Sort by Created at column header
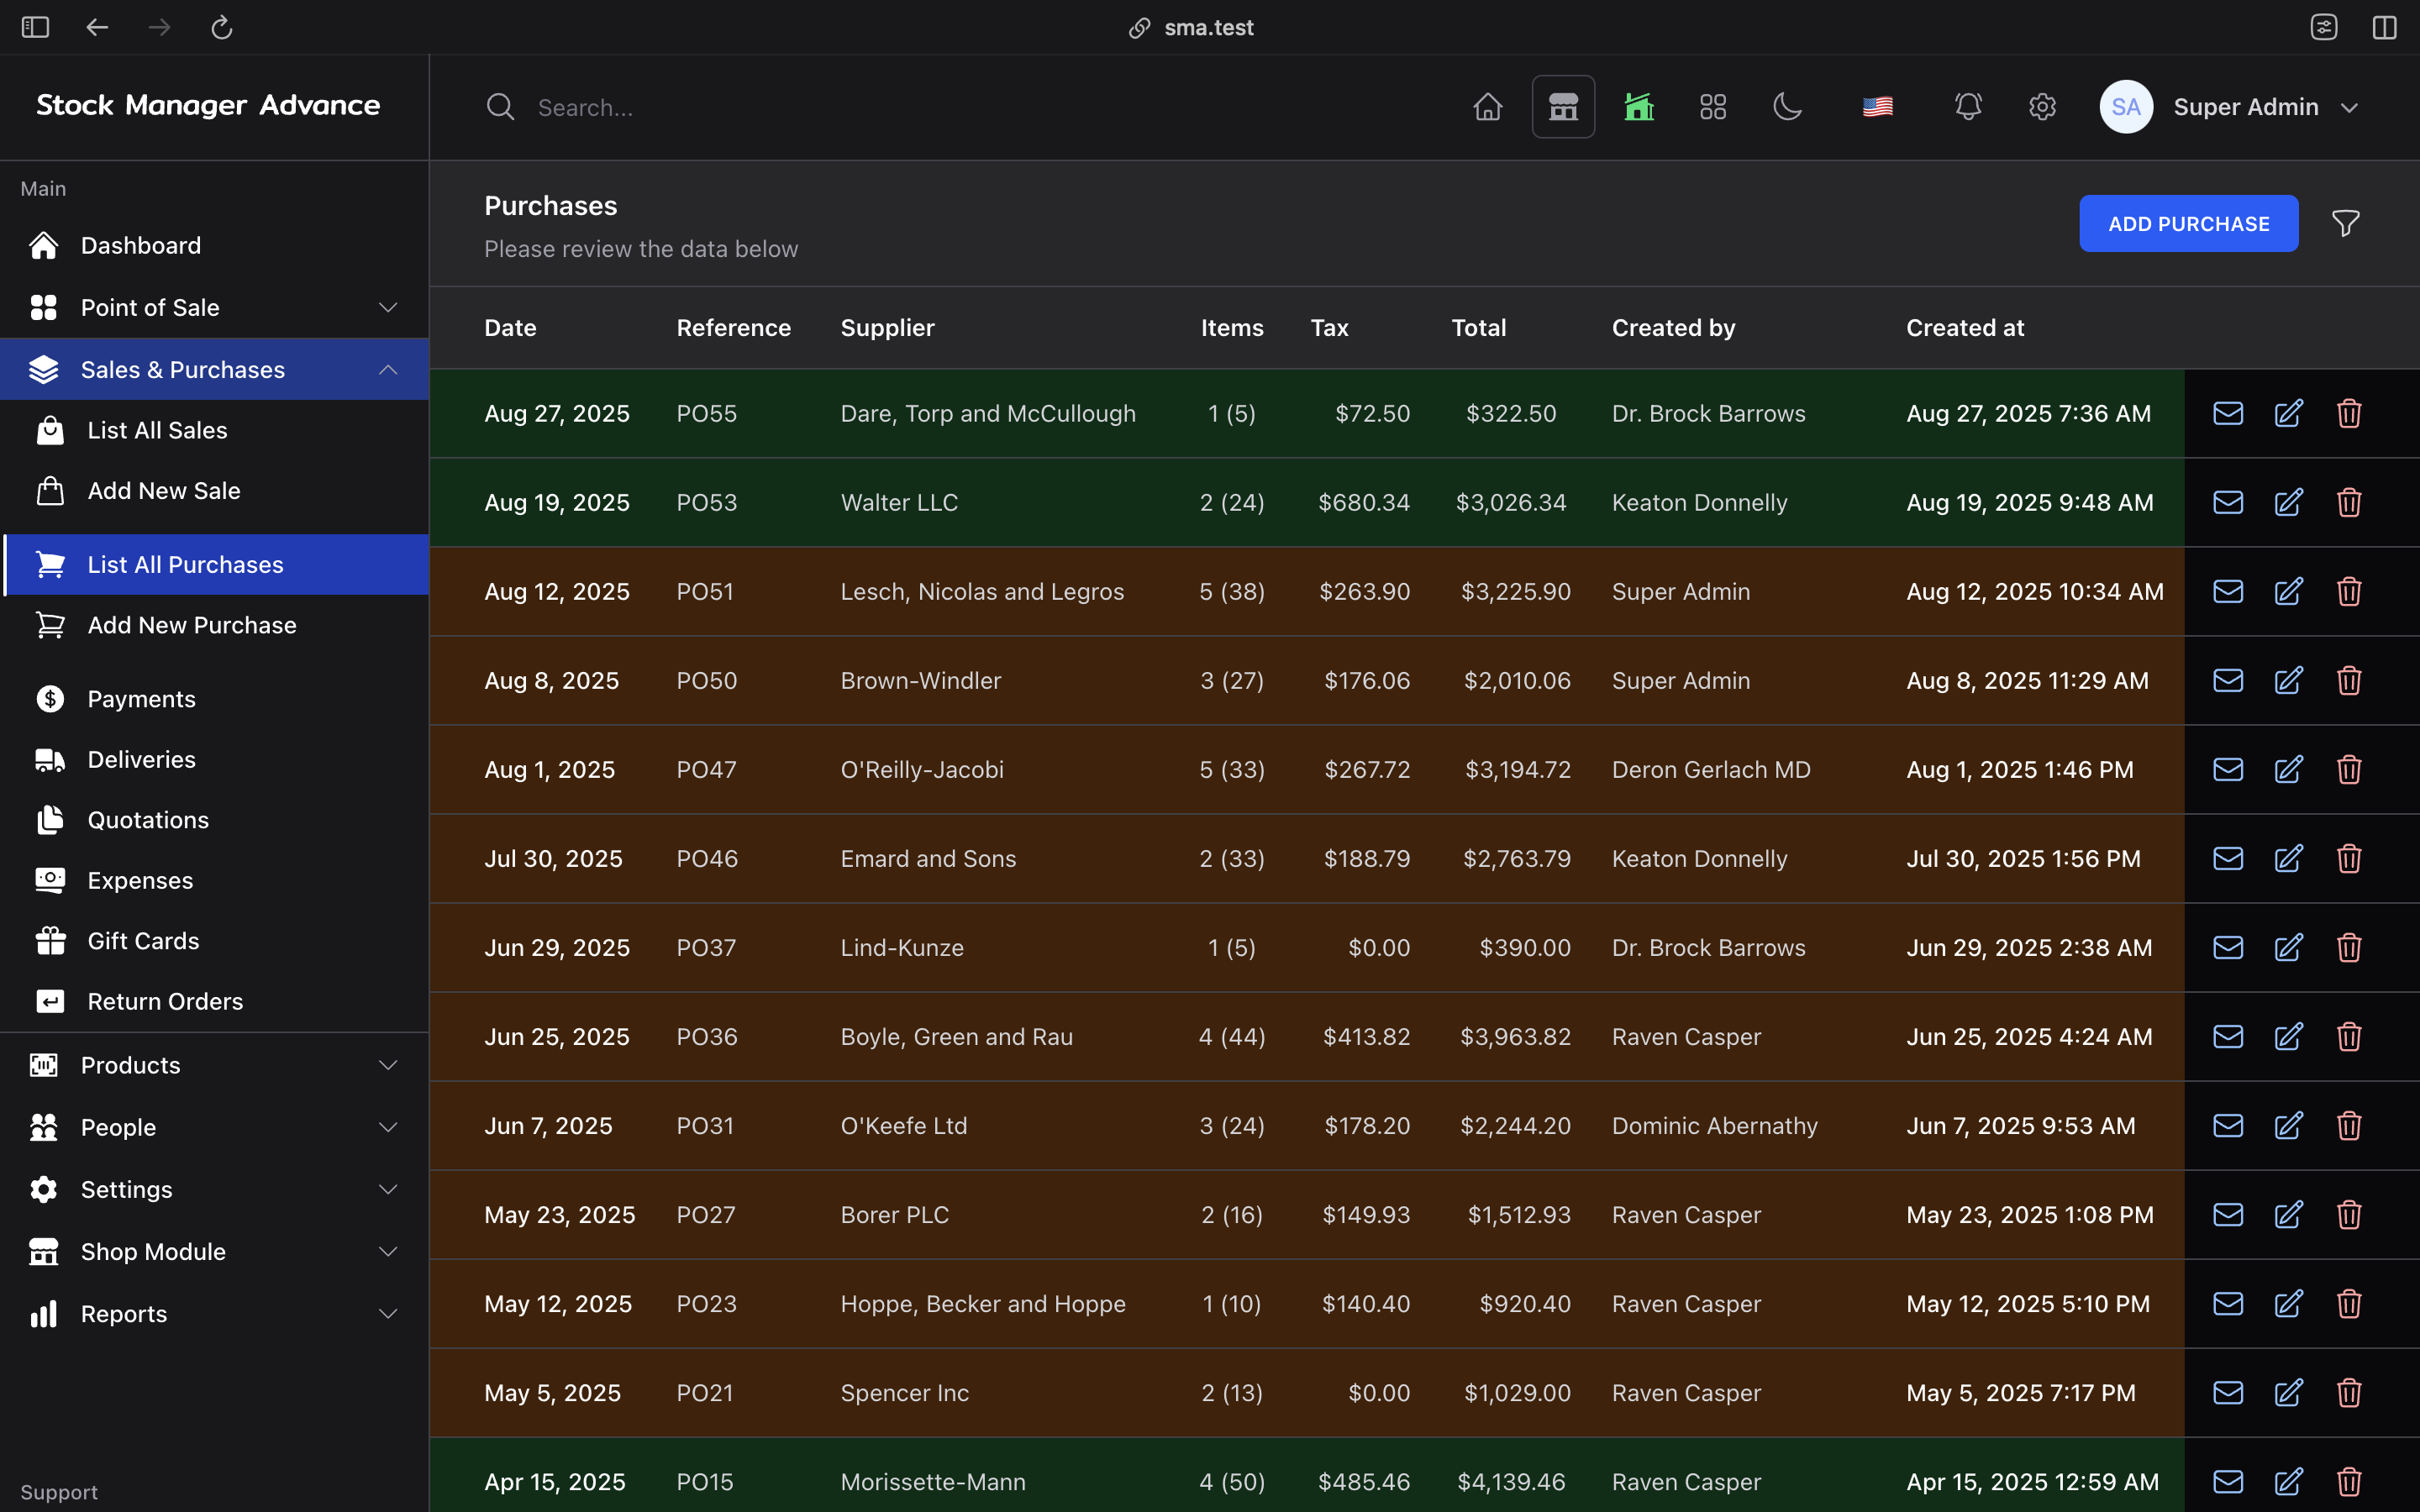This screenshot has width=2420, height=1512. pos(1964,328)
